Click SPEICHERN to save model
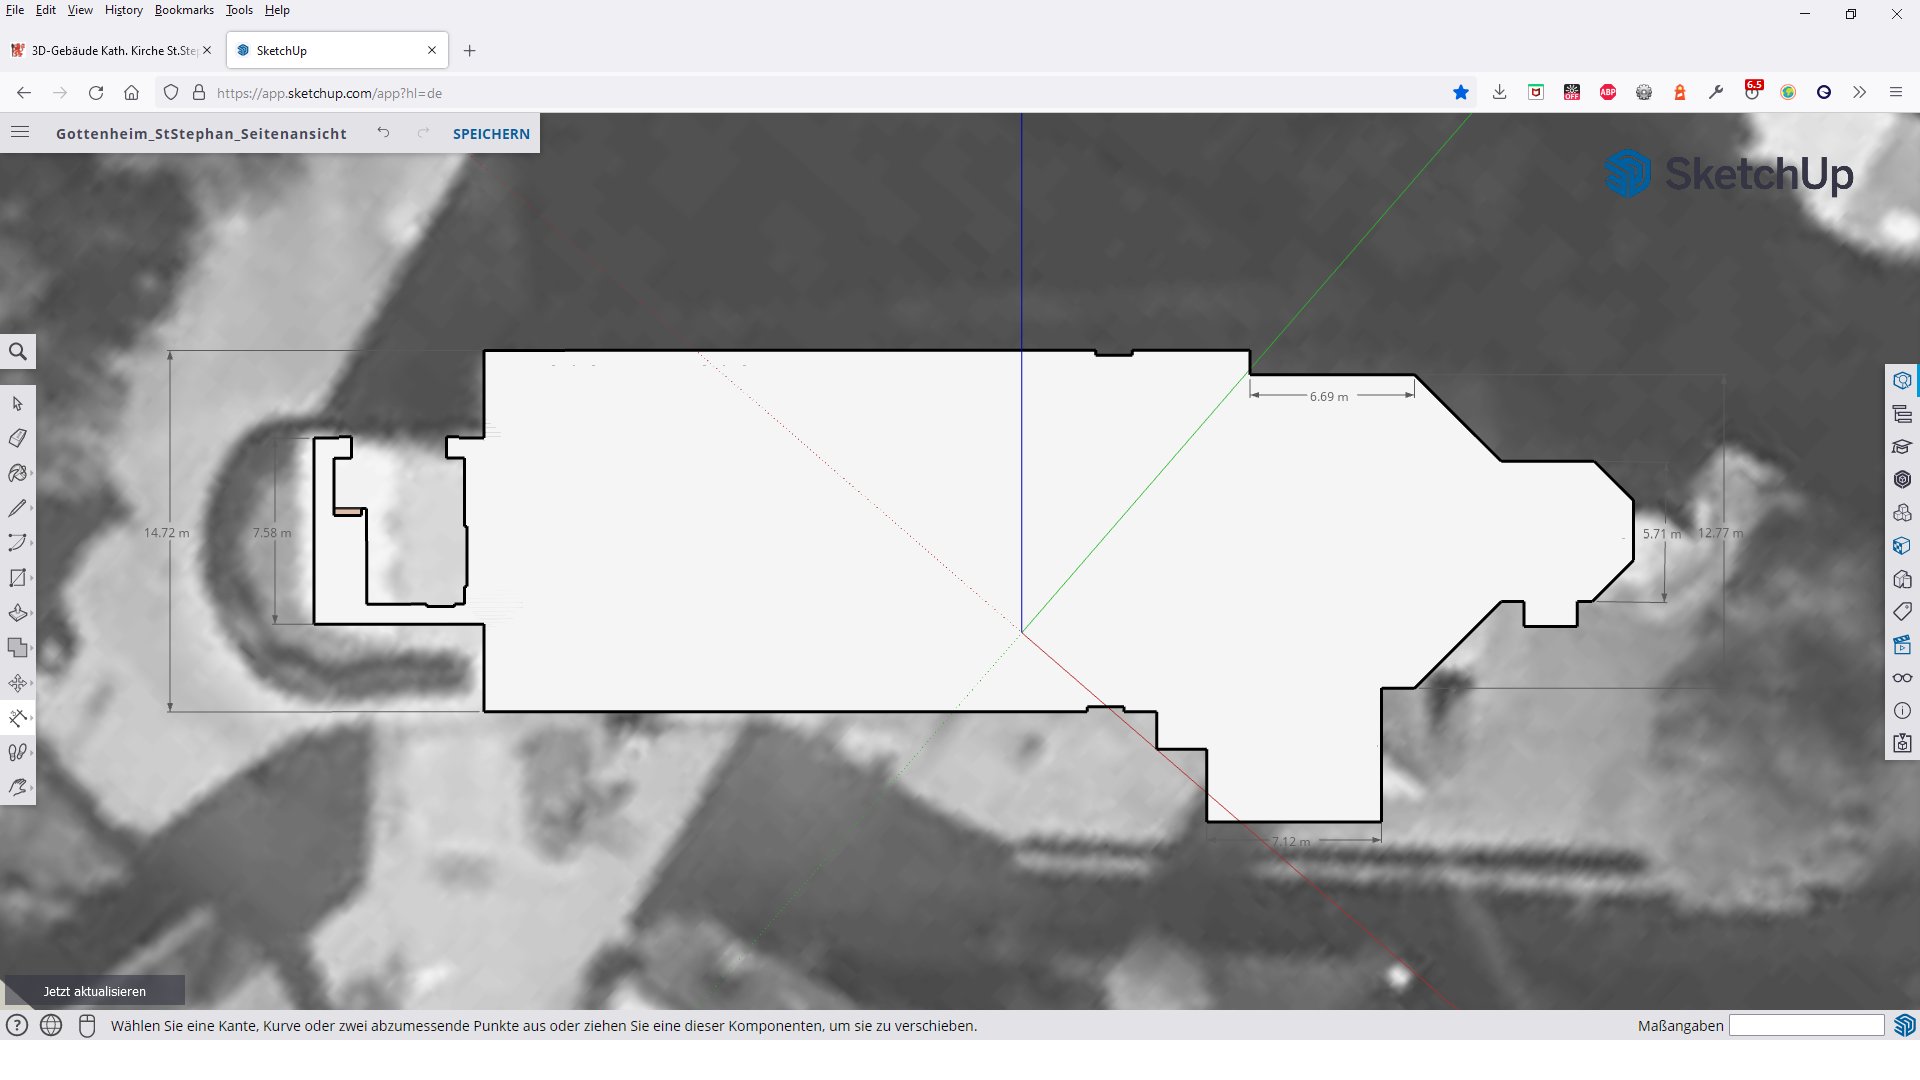 click(491, 134)
